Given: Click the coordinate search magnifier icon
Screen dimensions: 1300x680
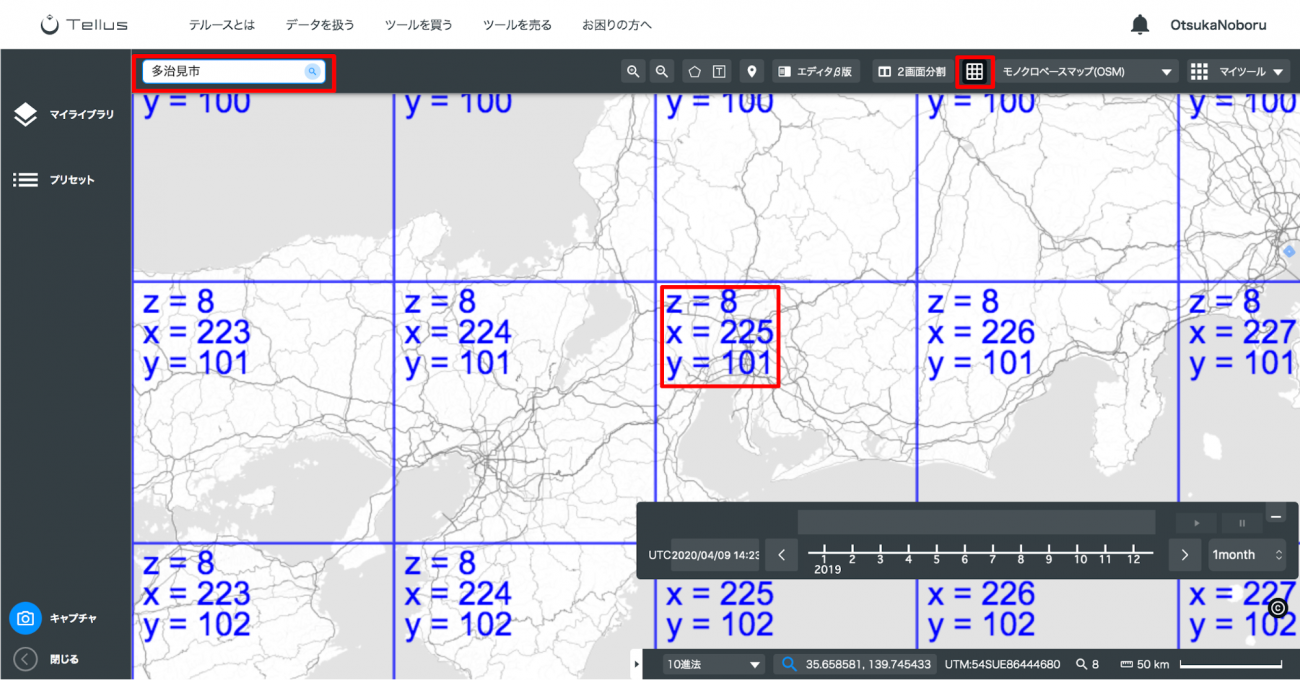Looking at the screenshot, I should click(x=789, y=664).
